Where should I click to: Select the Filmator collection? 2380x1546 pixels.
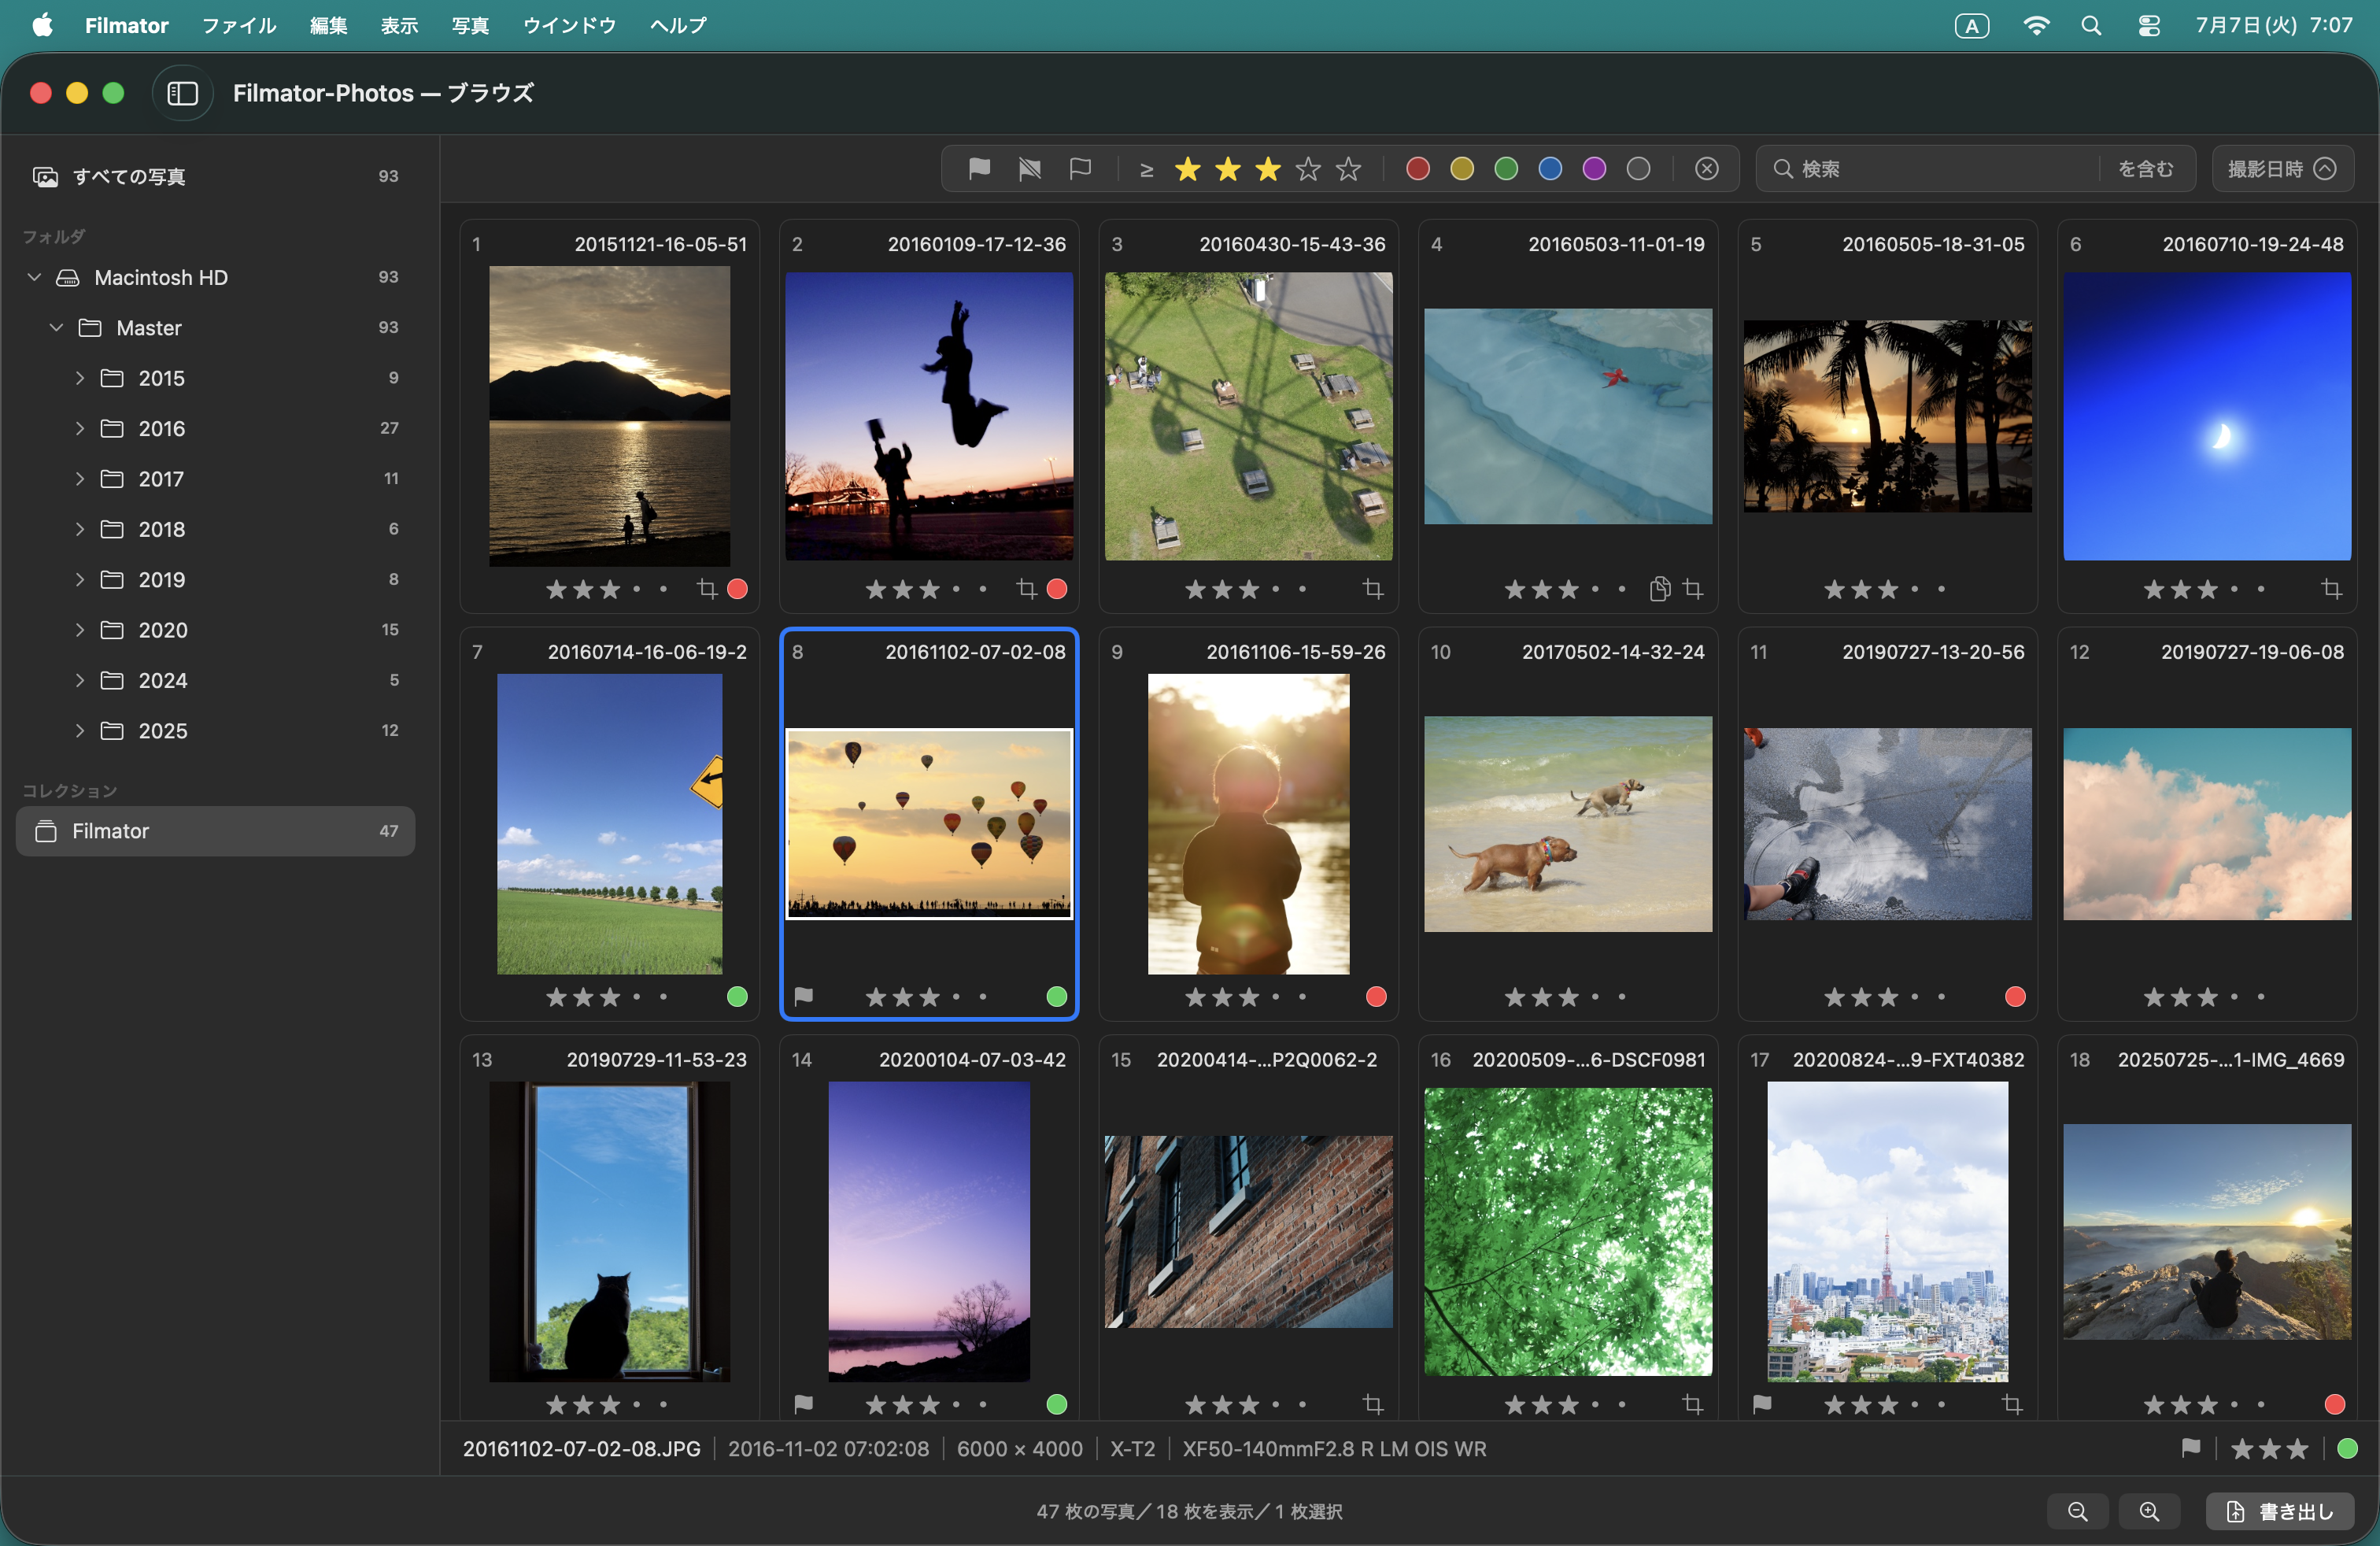point(215,830)
